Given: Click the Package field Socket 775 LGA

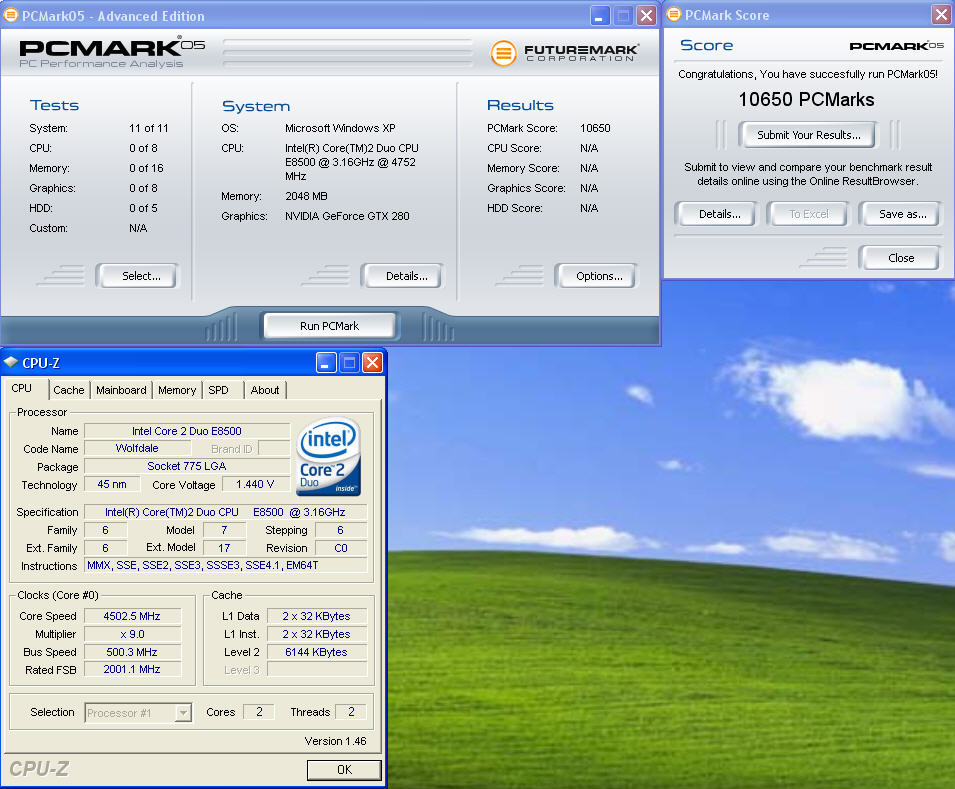Looking at the screenshot, I should 187,466.
